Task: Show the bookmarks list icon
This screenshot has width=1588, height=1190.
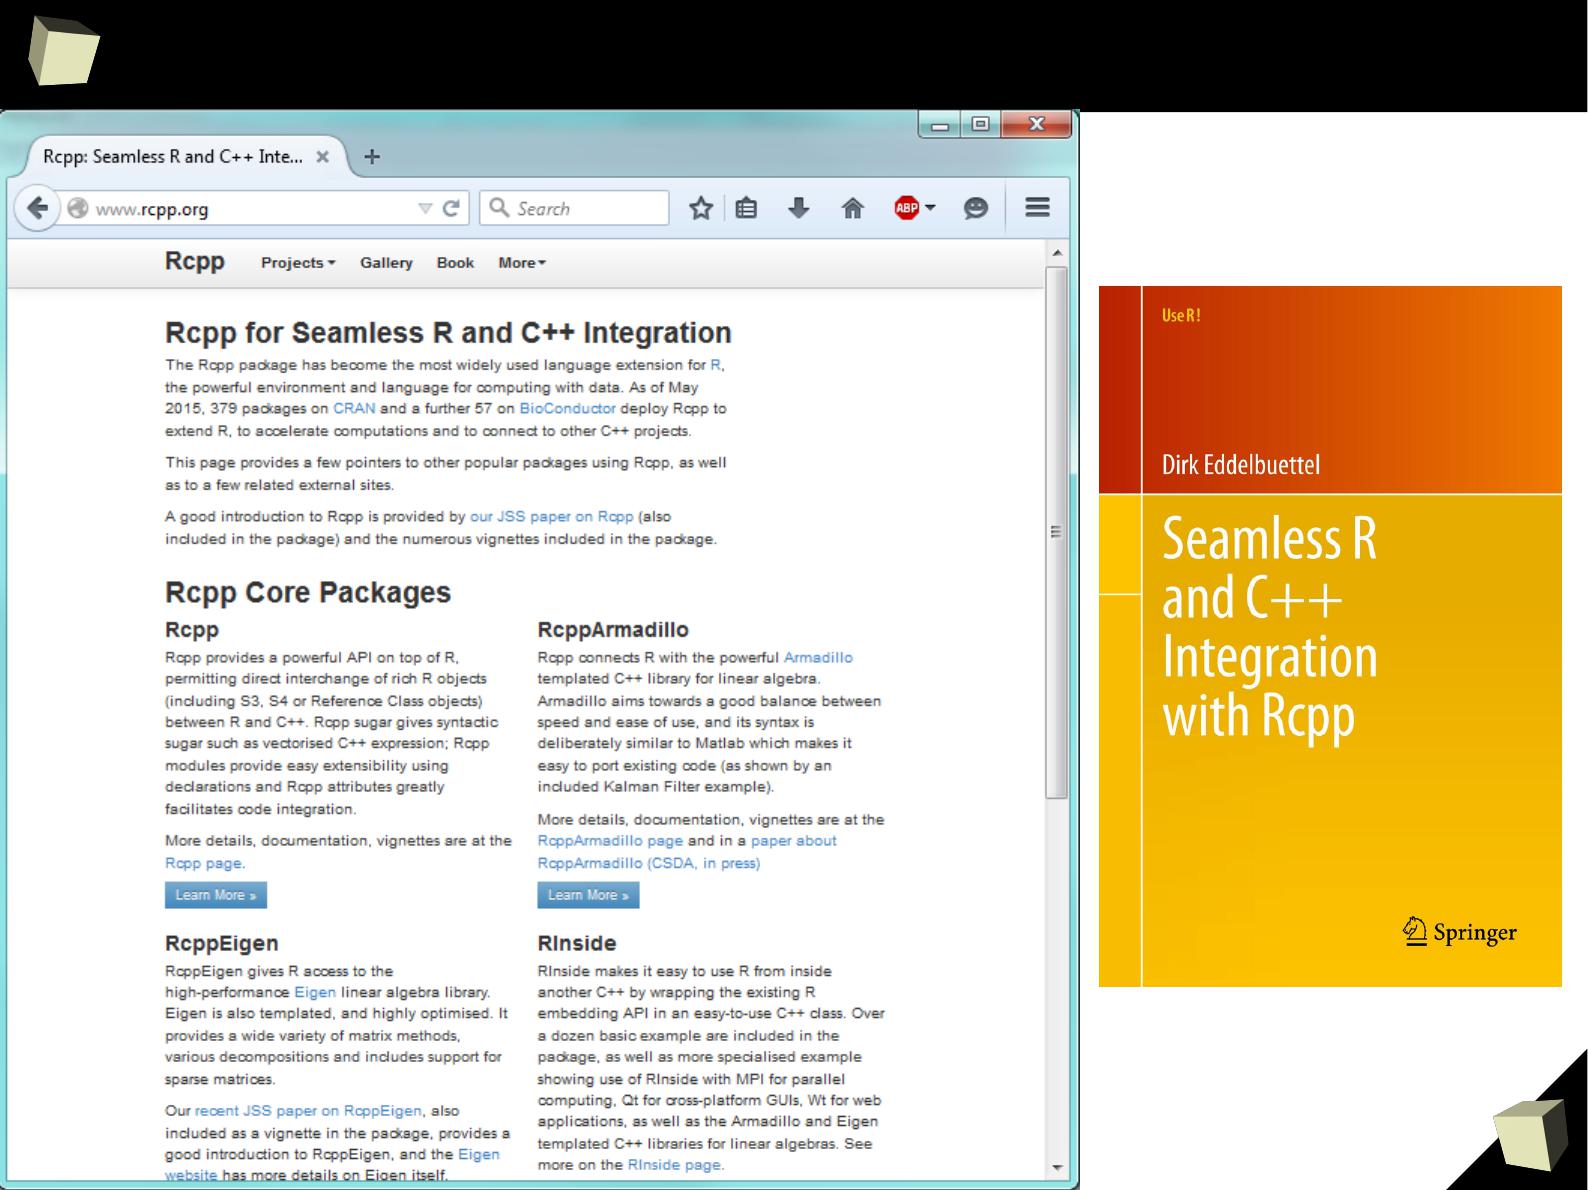Action: pos(746,208)
